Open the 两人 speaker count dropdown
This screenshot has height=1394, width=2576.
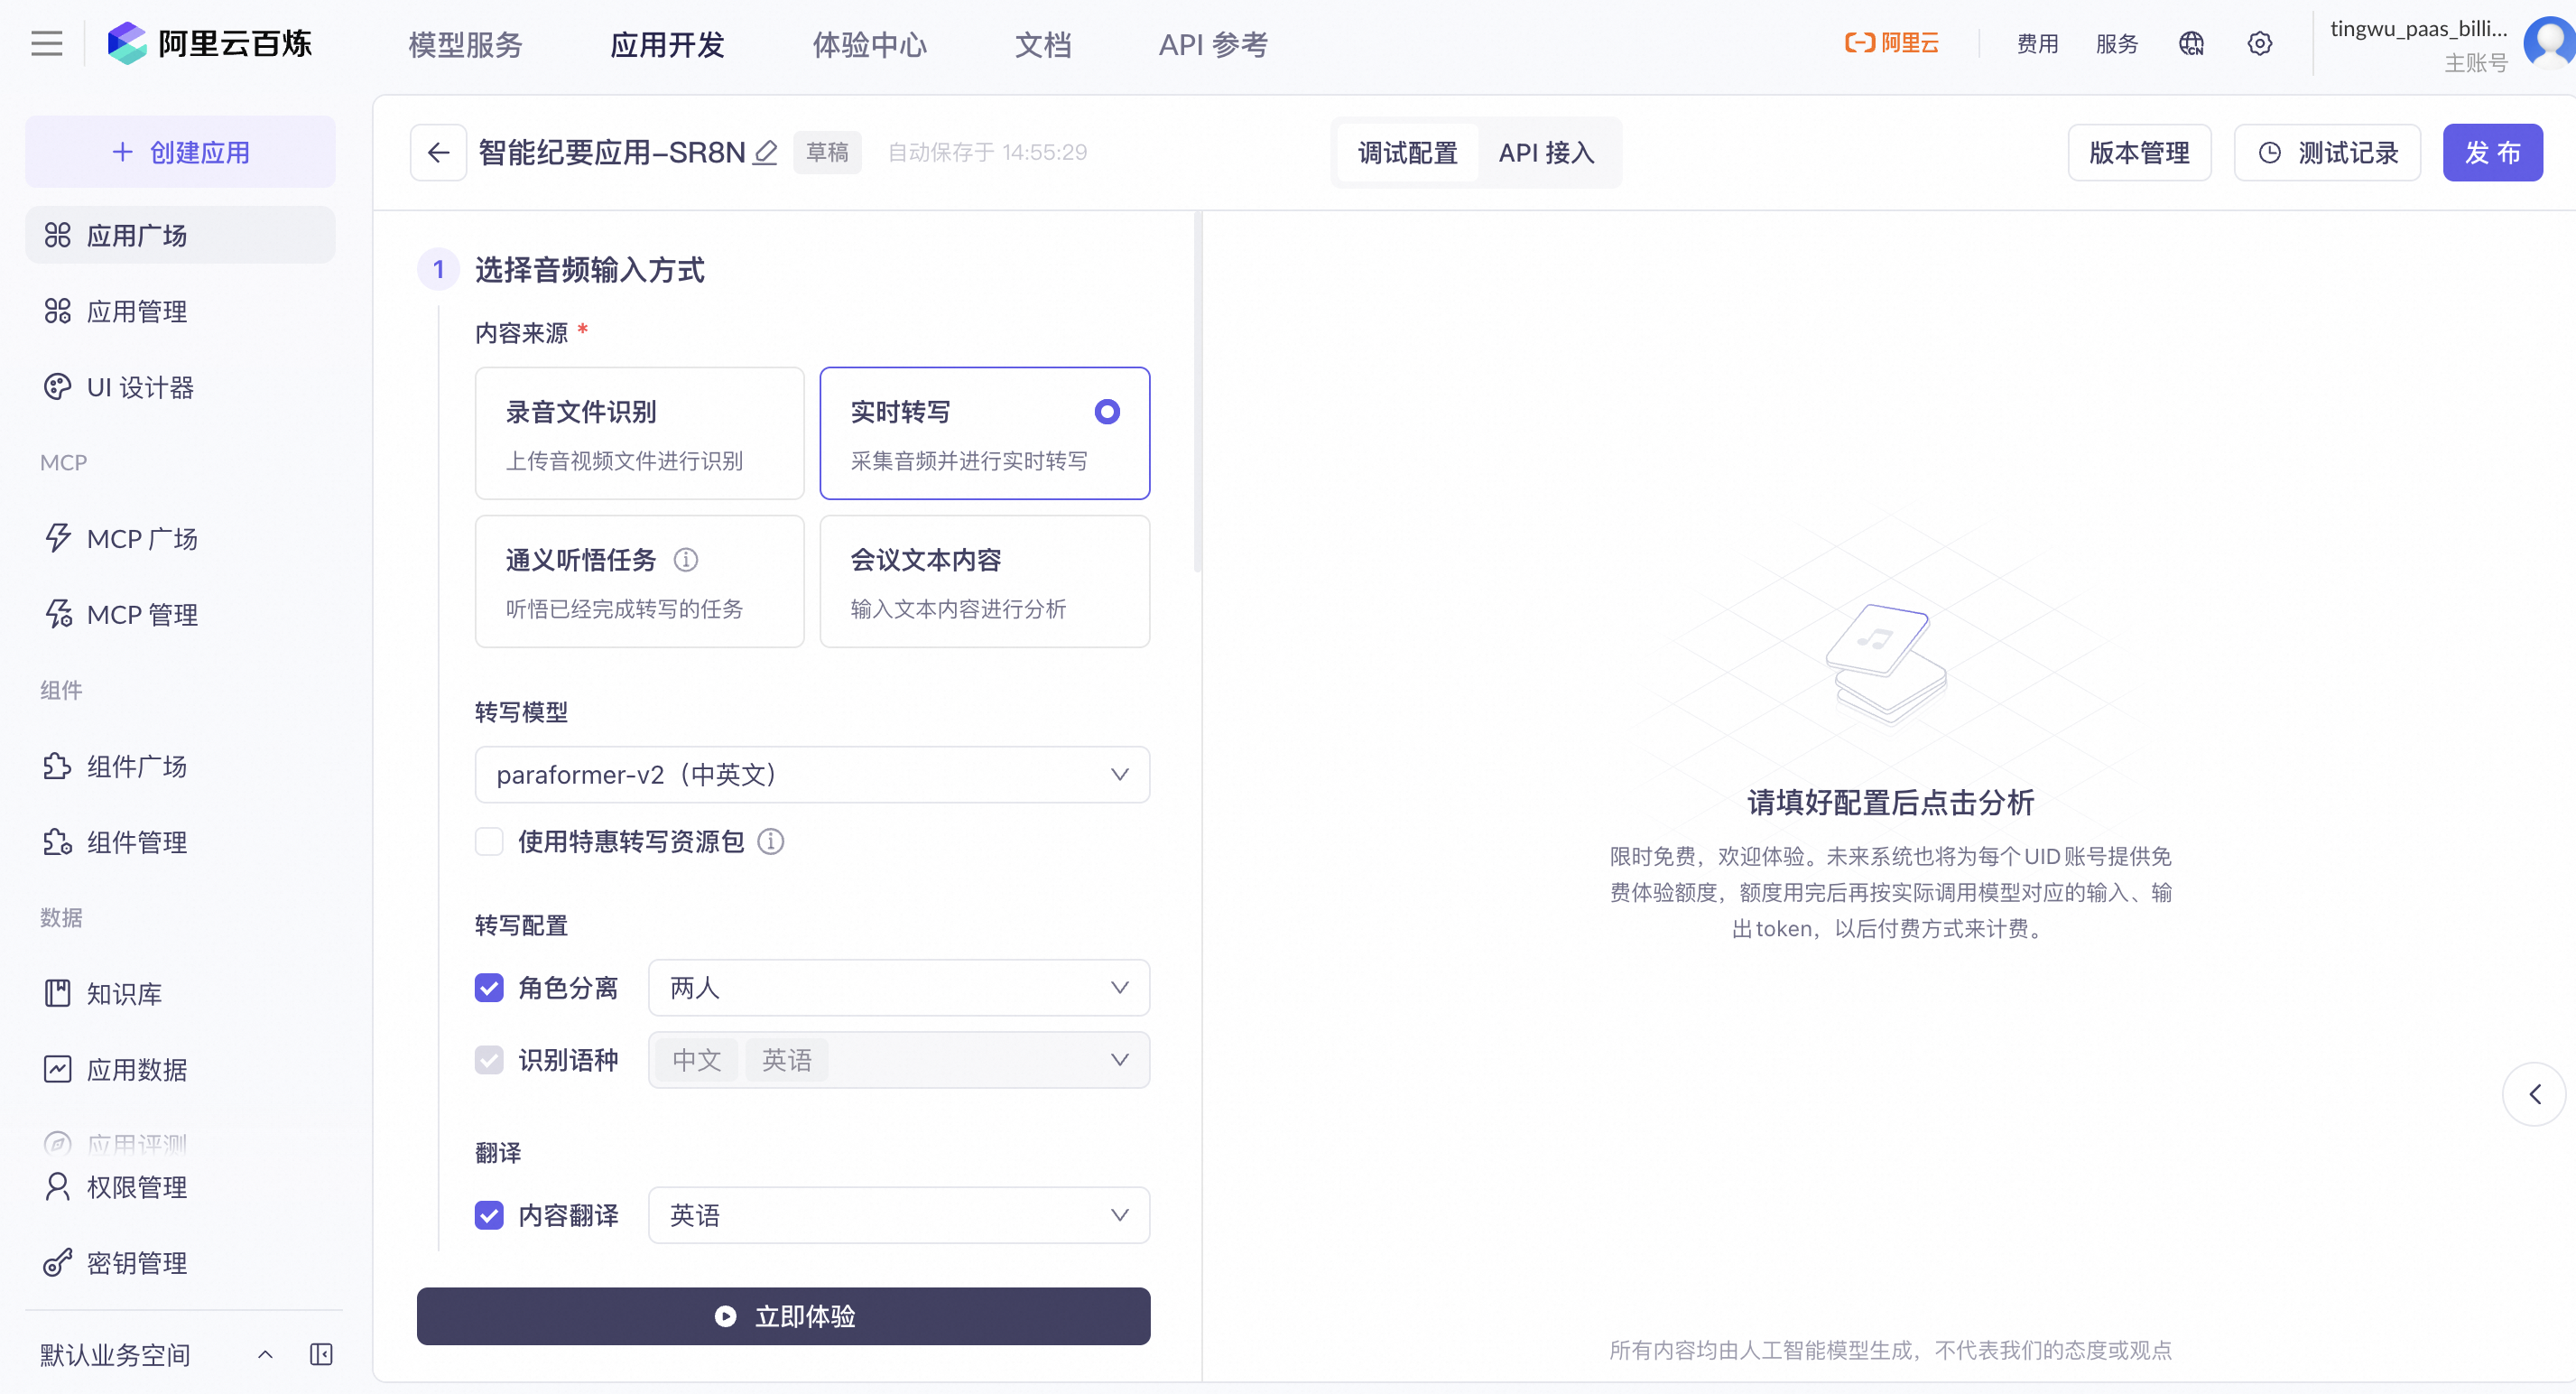pos(898,988)
